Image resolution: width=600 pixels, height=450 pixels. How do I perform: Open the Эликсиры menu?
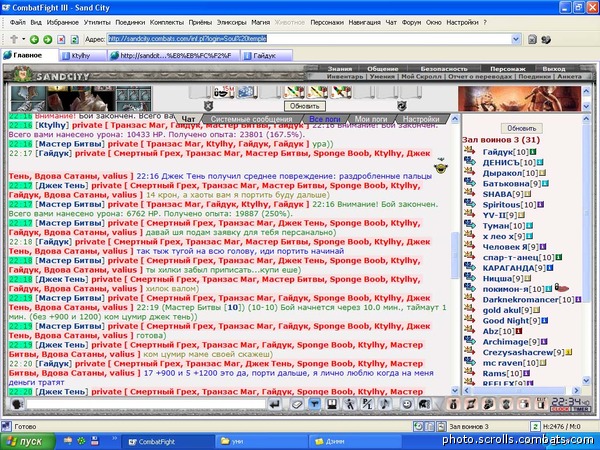point(232,22)
